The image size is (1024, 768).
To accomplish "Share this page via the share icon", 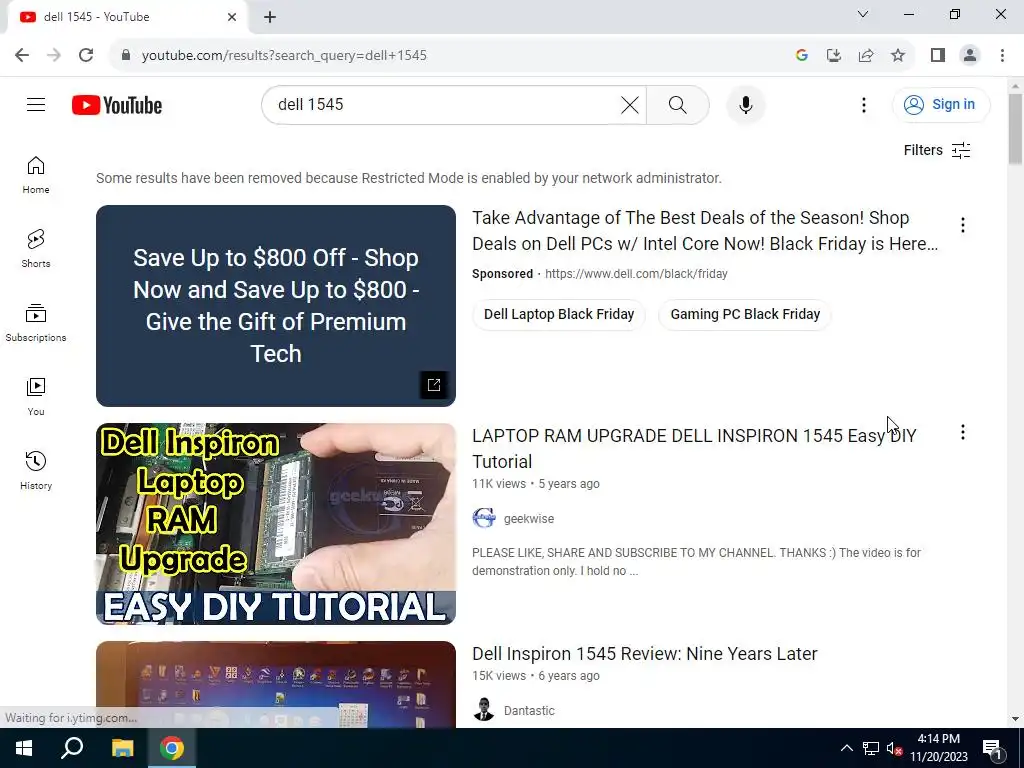I will click(866, 56).
